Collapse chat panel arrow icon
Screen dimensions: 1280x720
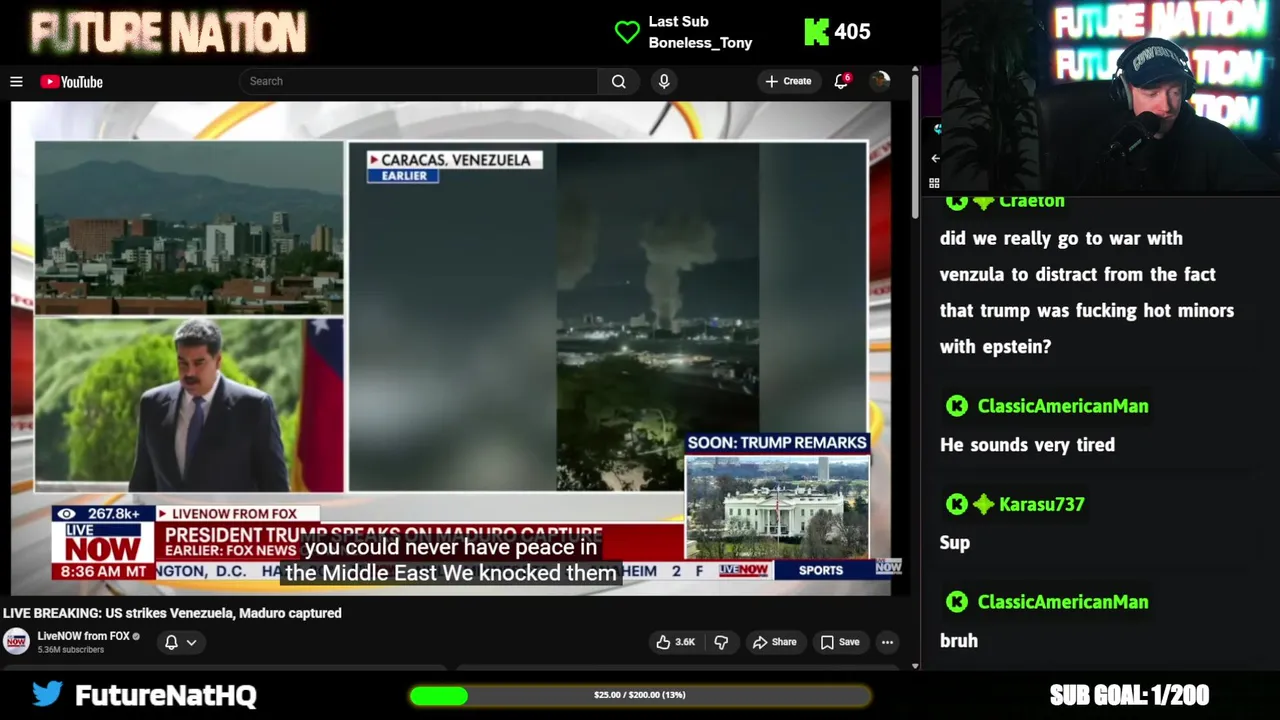(x=935, y=158)
